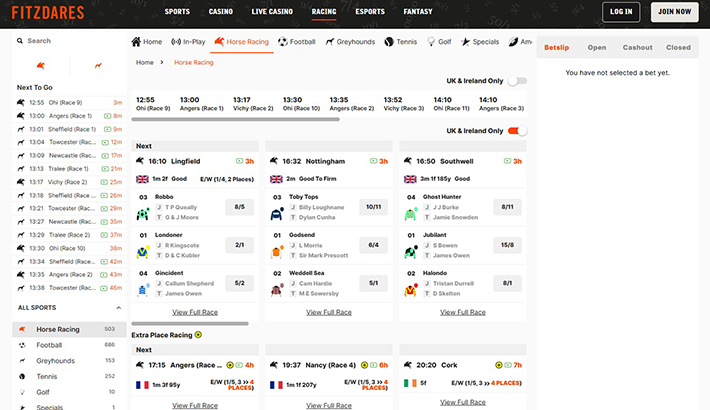Switch to the Cashout tab

coord(638,48)
